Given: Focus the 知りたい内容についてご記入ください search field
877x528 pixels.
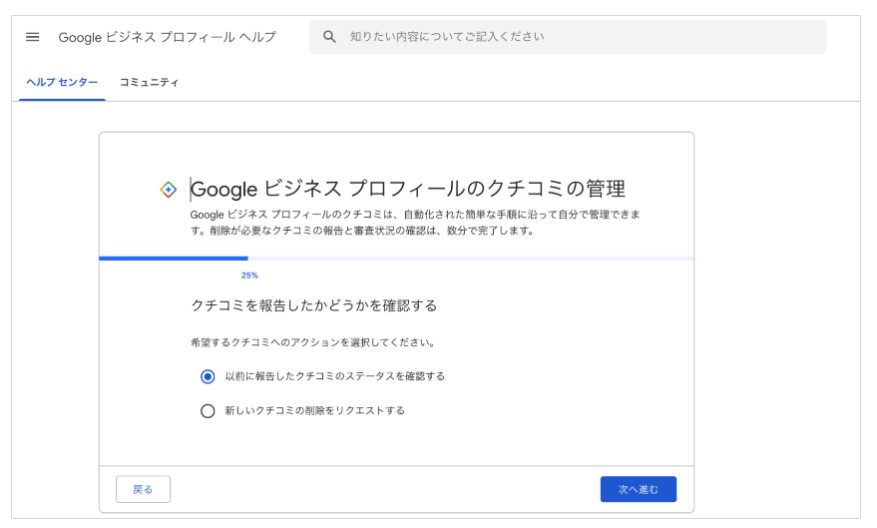Looking at the screenshot, I should click(x=568, y=37).
